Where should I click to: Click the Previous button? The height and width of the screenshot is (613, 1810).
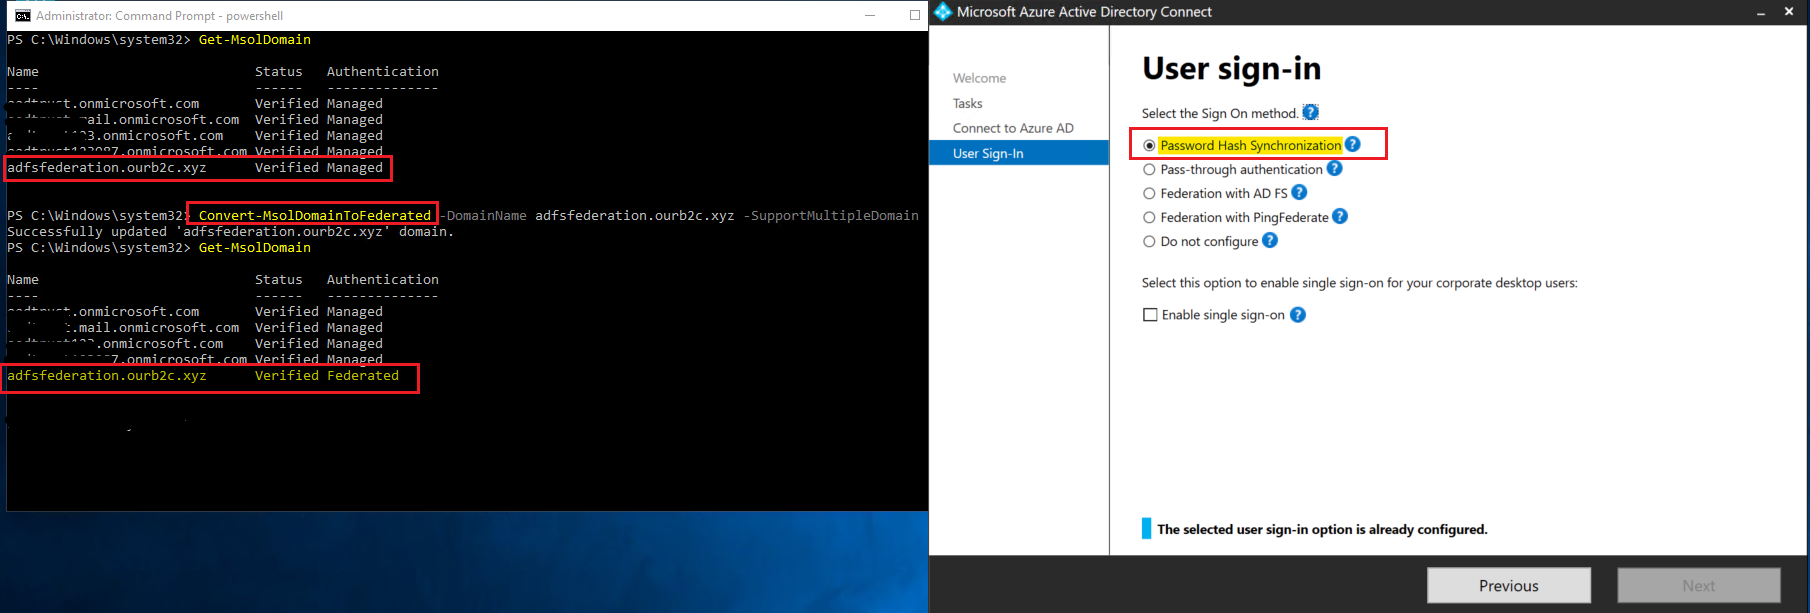tap(1508, 585)
